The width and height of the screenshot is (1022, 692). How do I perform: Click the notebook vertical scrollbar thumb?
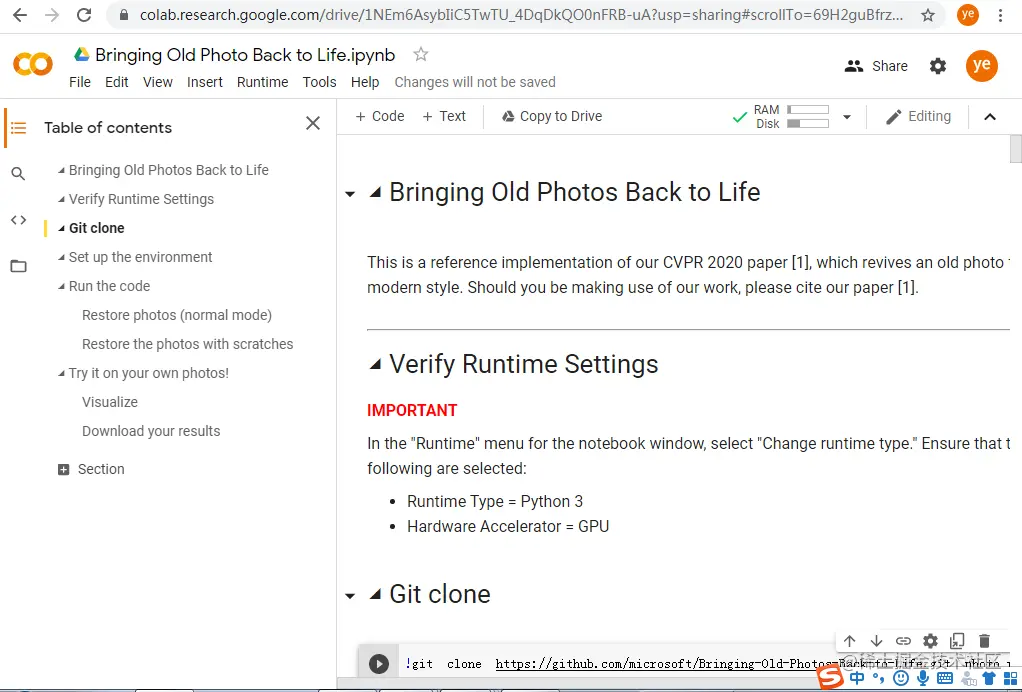coord(1015,149)
